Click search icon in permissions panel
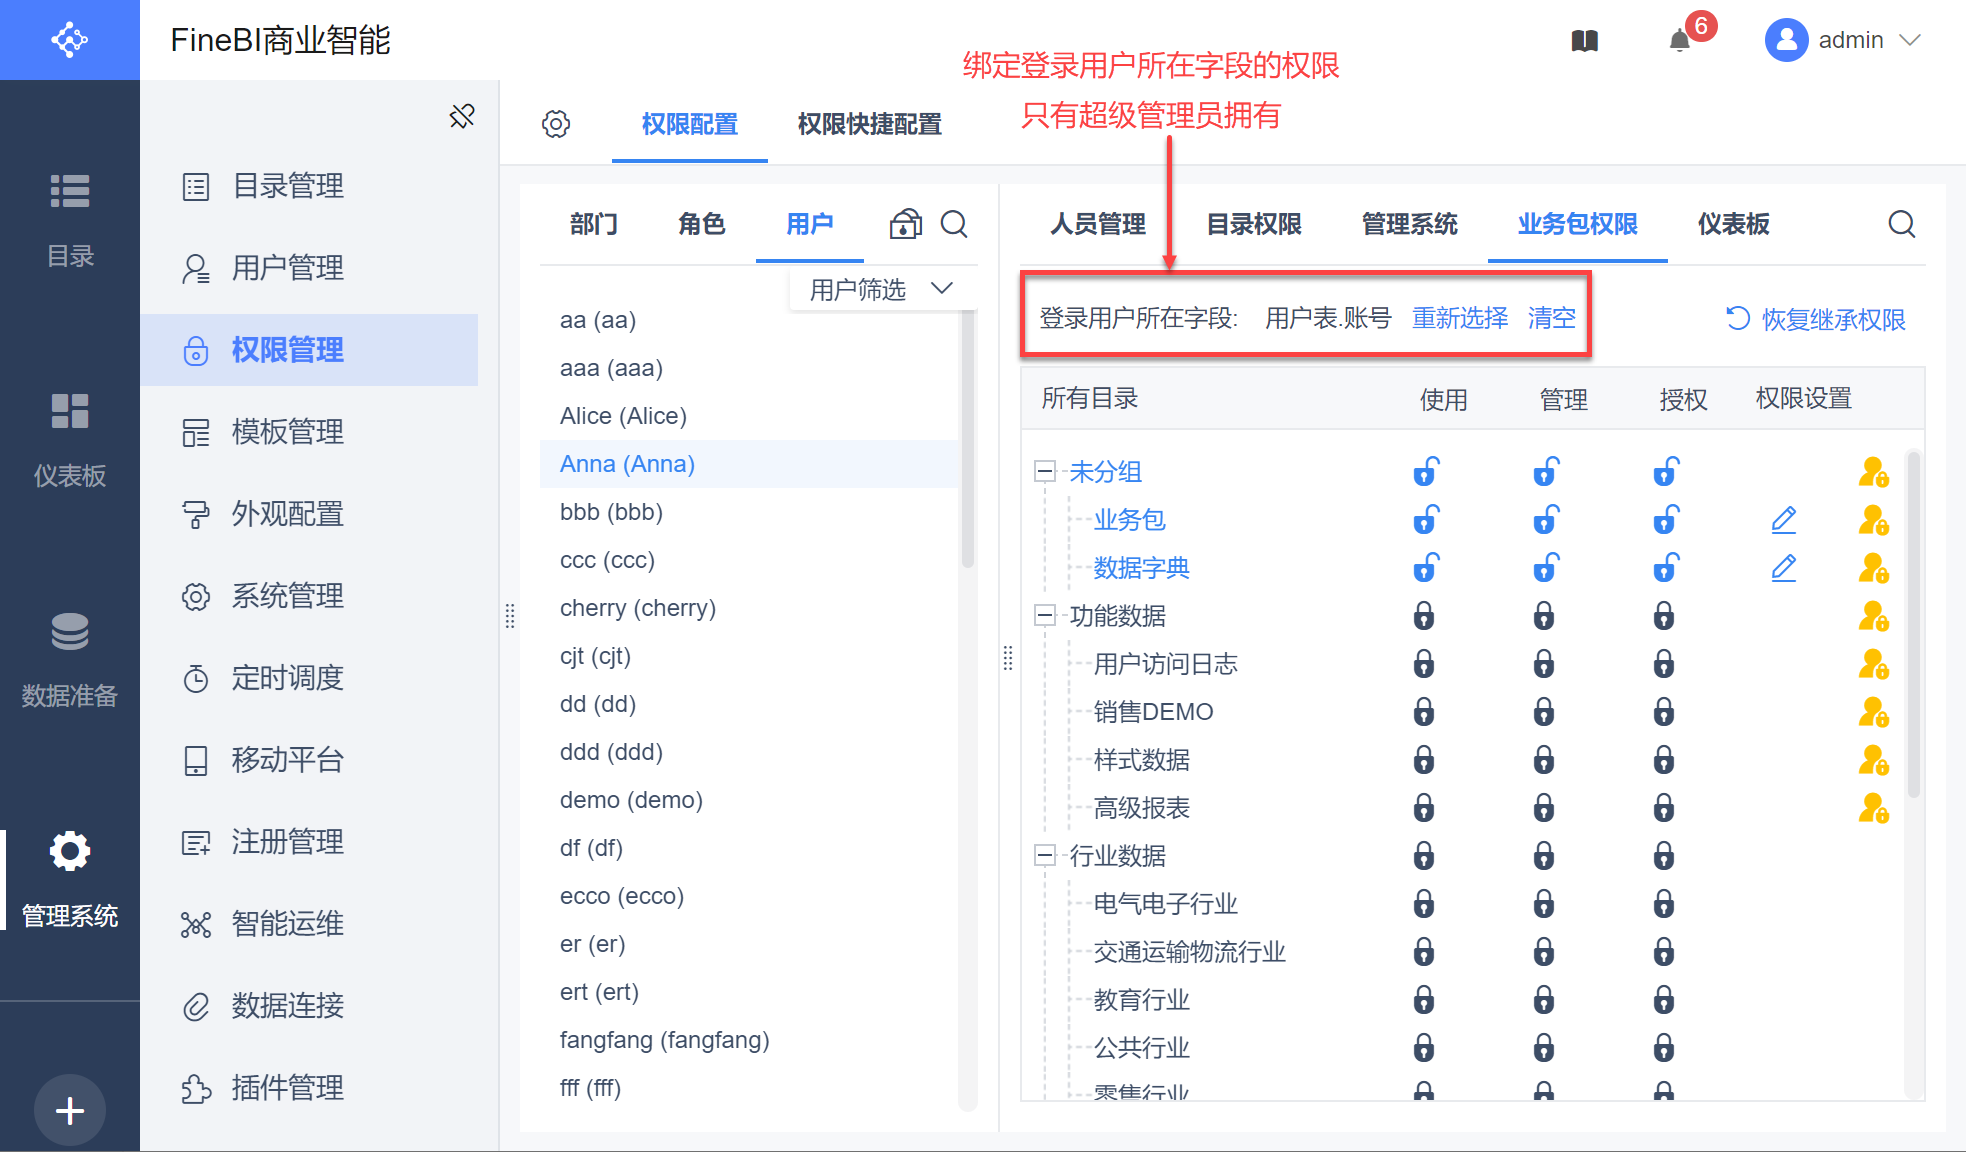Viewport: 1966px width, 1152px height. coord(1901,224)
